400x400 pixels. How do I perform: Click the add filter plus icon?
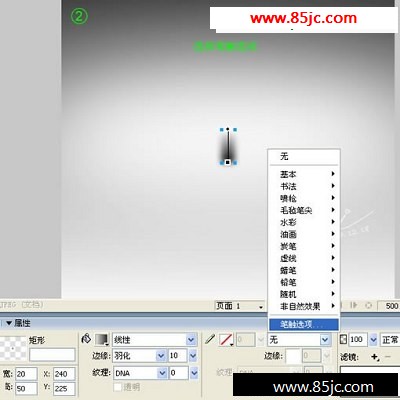(375, 357)
